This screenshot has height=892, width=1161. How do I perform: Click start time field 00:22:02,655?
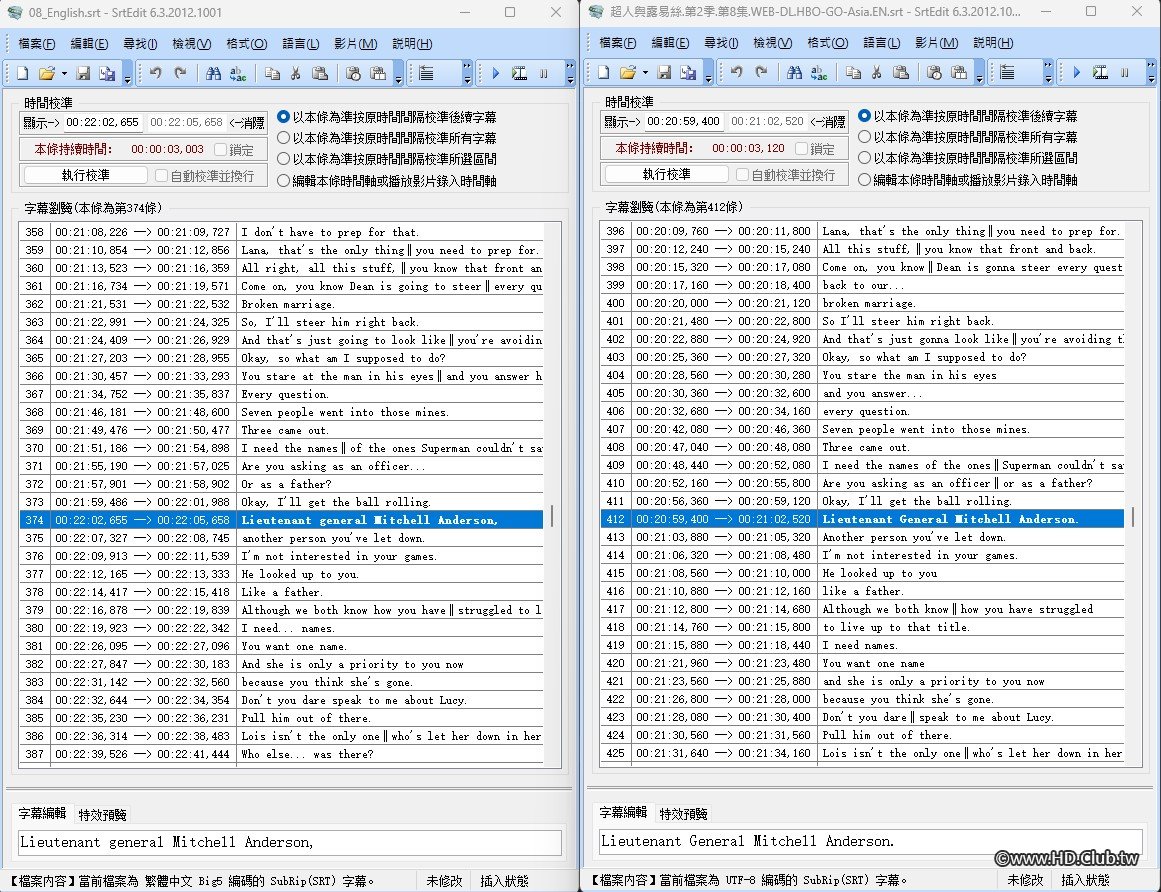coord(102,123)
